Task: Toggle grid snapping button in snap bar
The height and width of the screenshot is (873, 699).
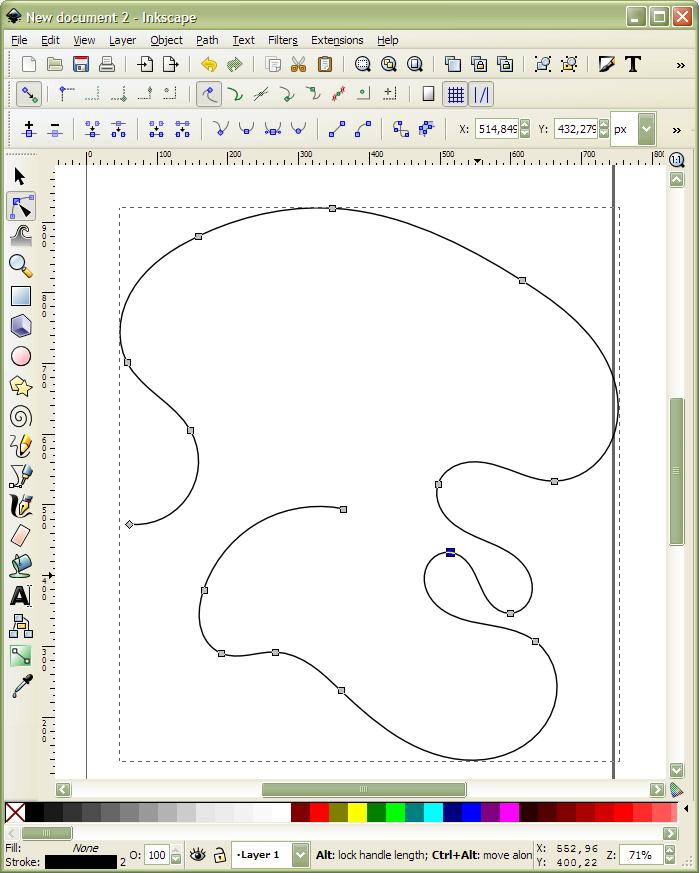Action: click(455, 94)
